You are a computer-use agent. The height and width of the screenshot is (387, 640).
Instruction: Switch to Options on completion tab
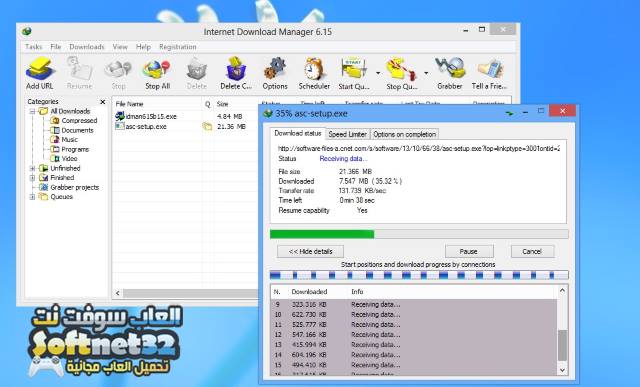coord(404,134)
